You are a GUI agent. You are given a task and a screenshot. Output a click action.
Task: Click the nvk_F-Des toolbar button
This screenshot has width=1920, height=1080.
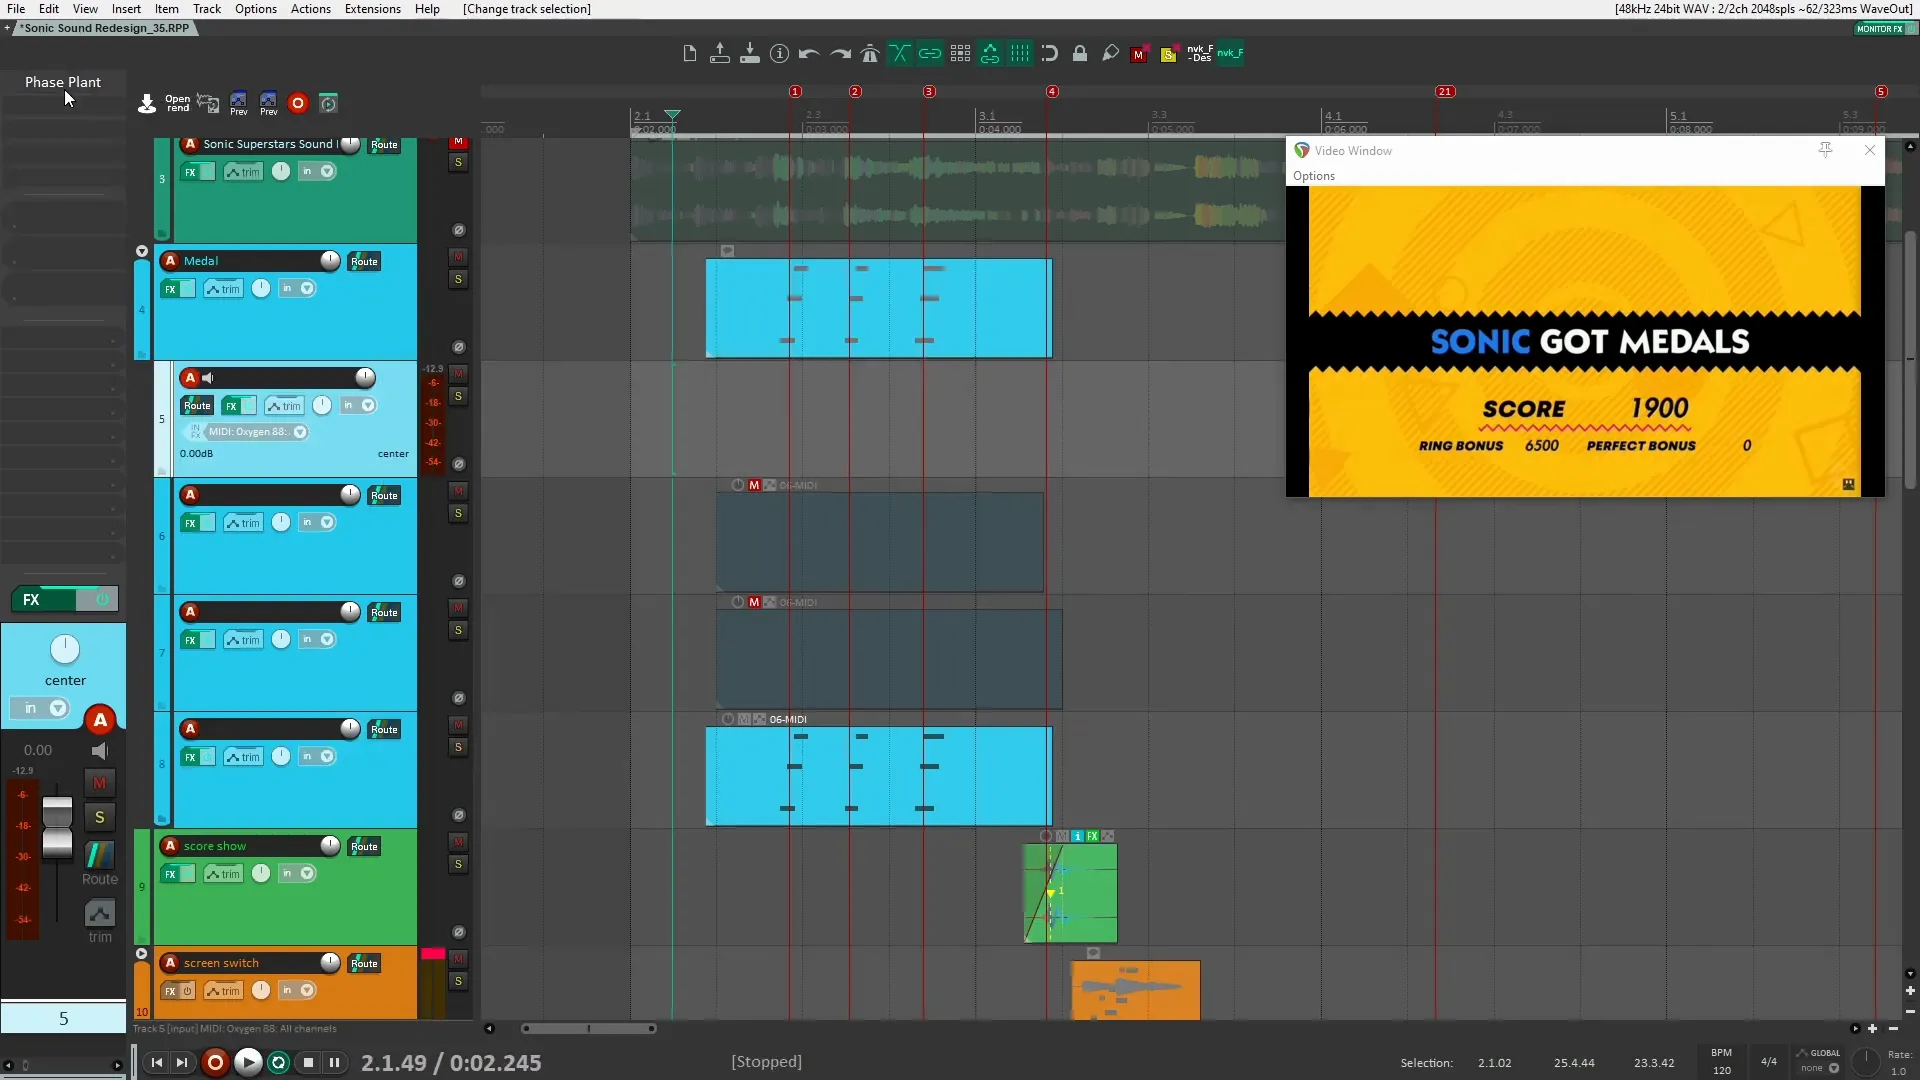pyautogui.click(x=1200, y=54)
